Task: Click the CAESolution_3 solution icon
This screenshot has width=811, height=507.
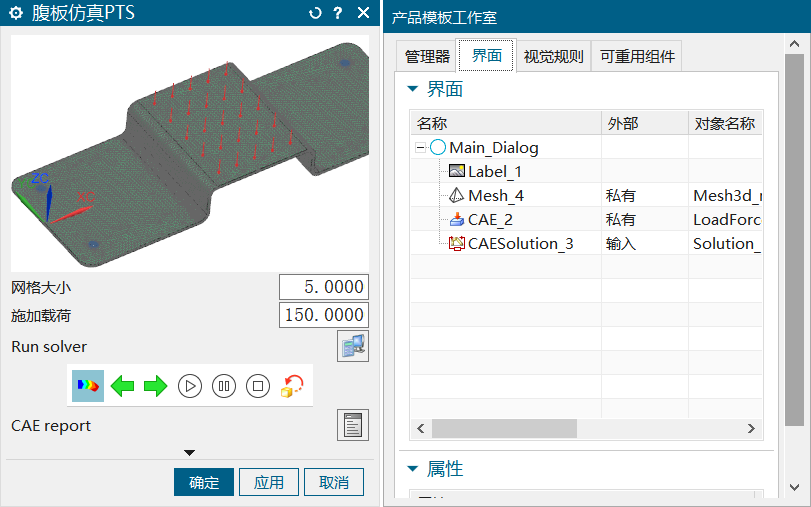Action: tap(457, 243)
